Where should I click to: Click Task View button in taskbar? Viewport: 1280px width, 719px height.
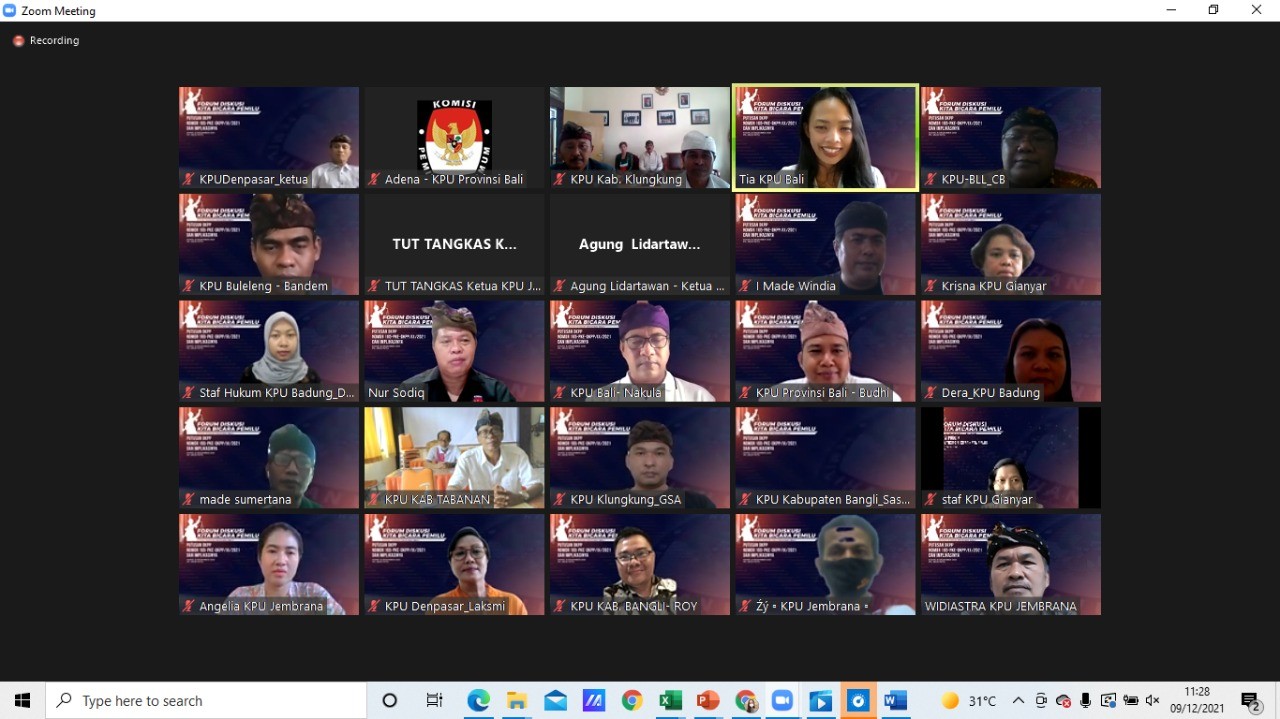tap(434, 701)
